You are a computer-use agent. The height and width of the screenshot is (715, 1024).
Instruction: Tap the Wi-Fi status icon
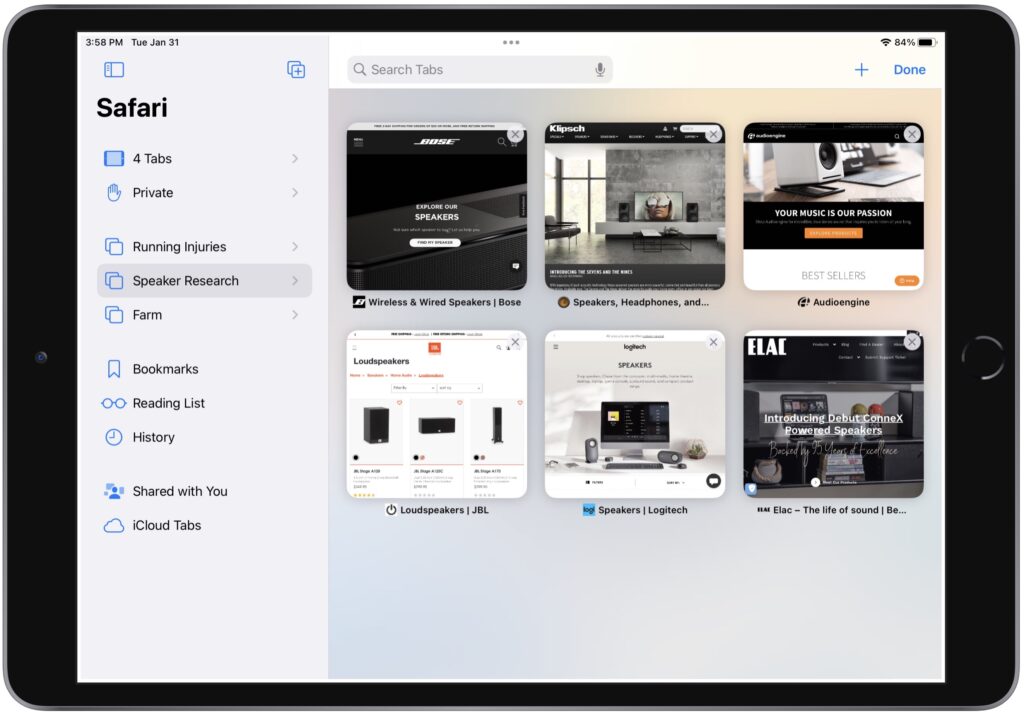886,42
